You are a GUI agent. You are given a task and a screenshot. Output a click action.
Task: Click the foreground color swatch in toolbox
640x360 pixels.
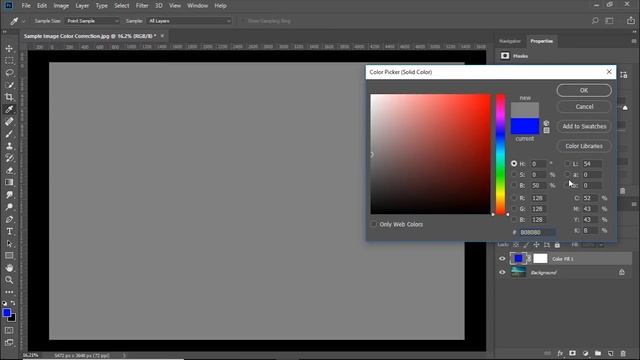pyautogui.click(x=7, y=313)
